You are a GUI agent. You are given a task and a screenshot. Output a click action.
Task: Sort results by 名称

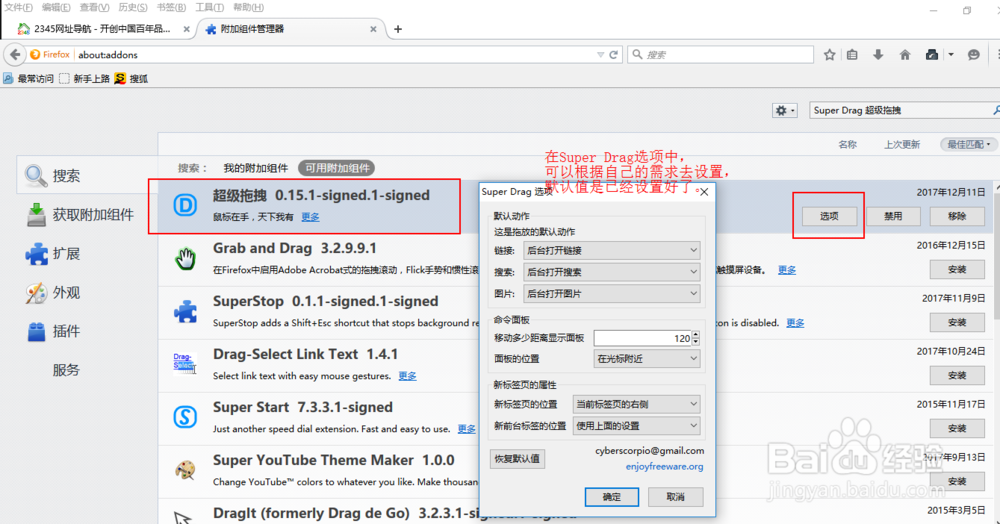pyautogui.click(x=848, y=145)
